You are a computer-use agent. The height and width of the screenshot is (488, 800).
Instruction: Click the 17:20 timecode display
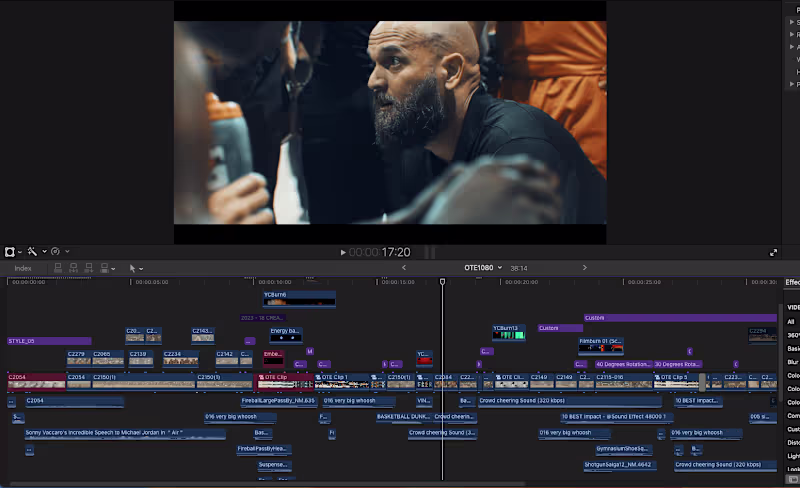pos(396,252)
